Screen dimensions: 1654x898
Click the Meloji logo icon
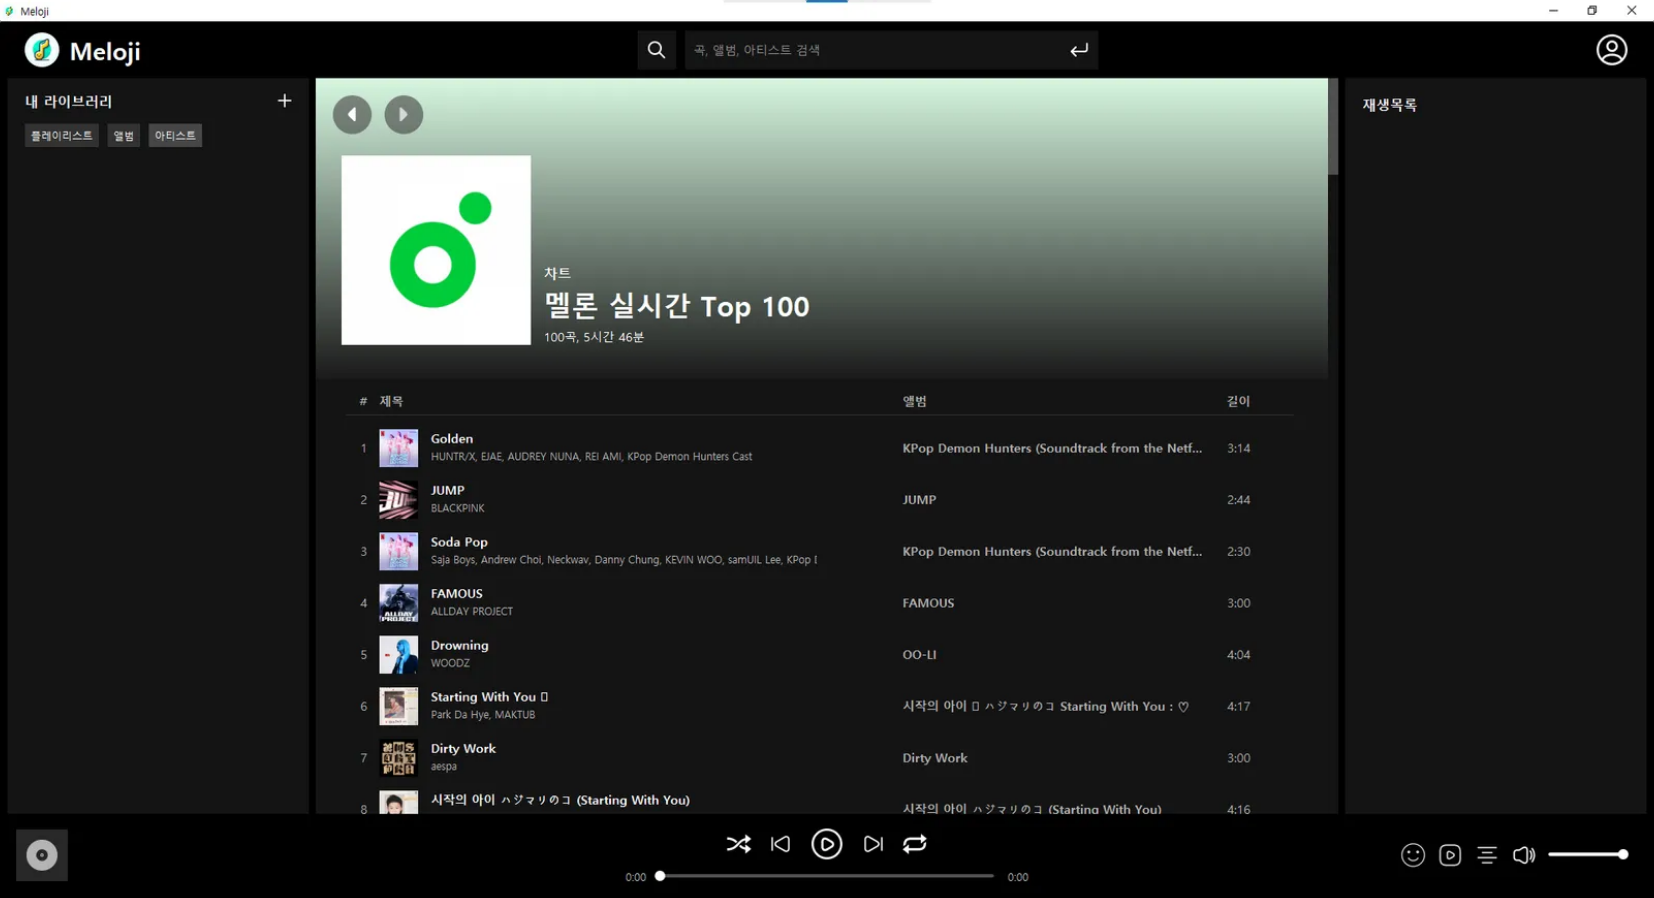tap(42, 50)
